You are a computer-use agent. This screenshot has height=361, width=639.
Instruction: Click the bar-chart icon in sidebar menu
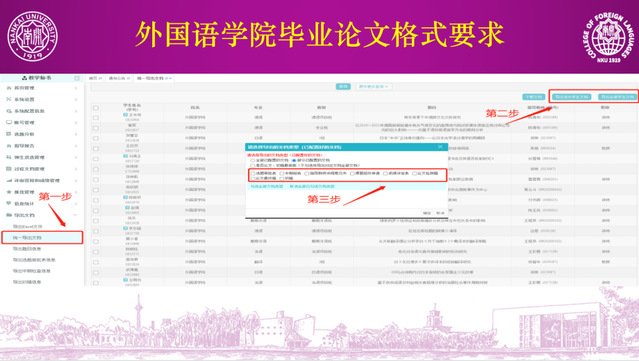(x=9, y=180)
